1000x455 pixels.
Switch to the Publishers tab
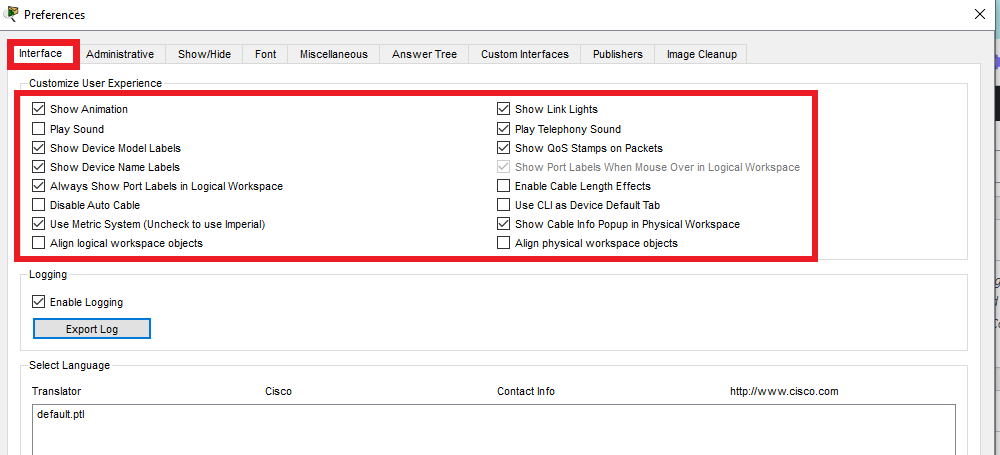point(617,54)
